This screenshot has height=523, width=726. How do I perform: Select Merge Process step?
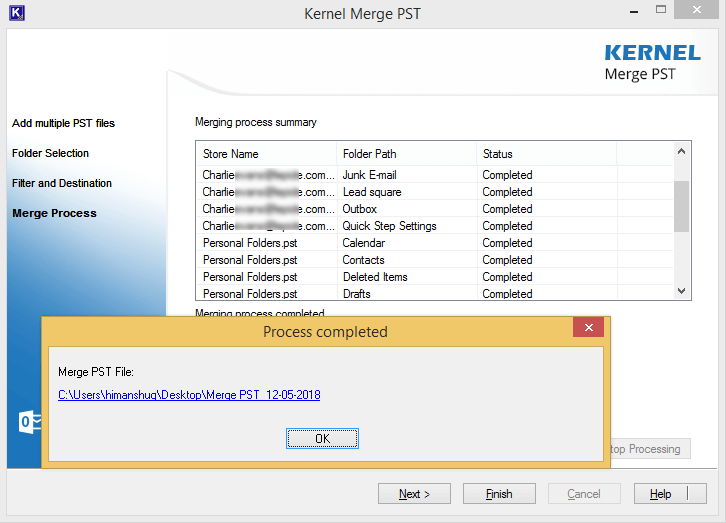point(54,213)
